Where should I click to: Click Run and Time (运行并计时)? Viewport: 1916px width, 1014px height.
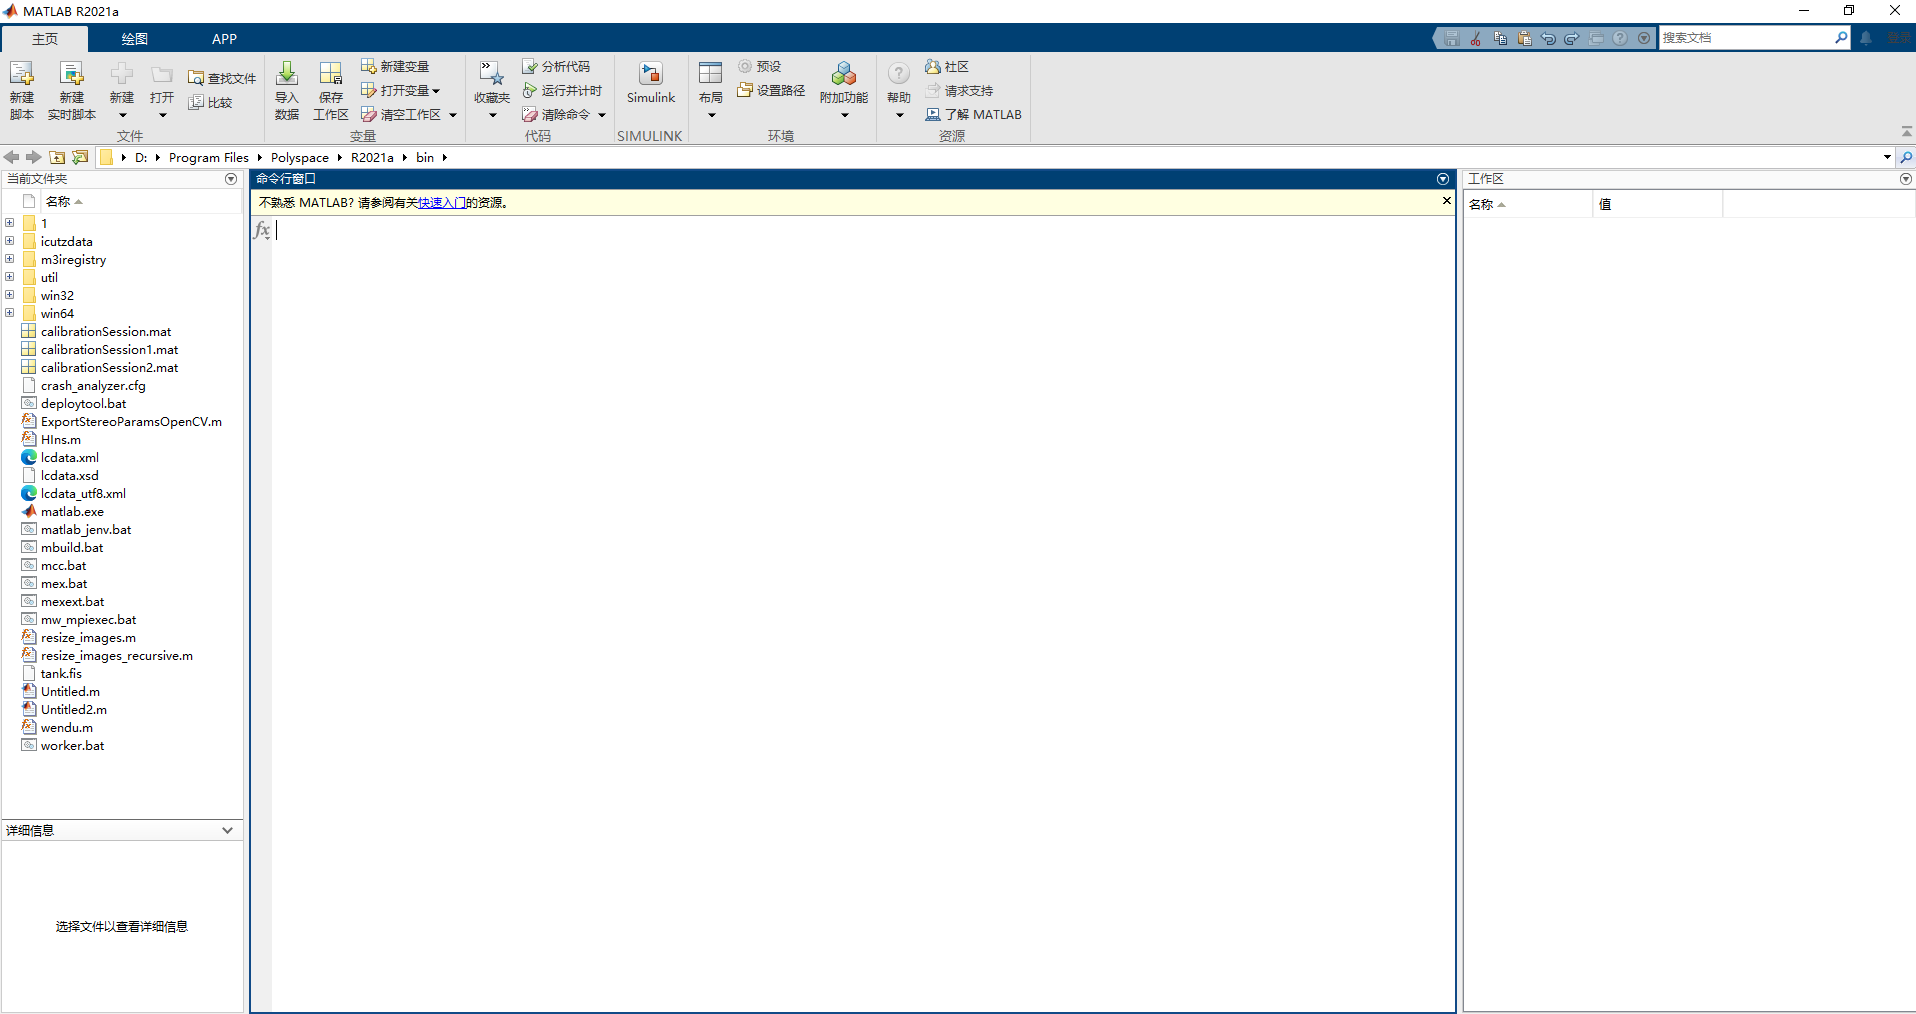pos(563,90)
